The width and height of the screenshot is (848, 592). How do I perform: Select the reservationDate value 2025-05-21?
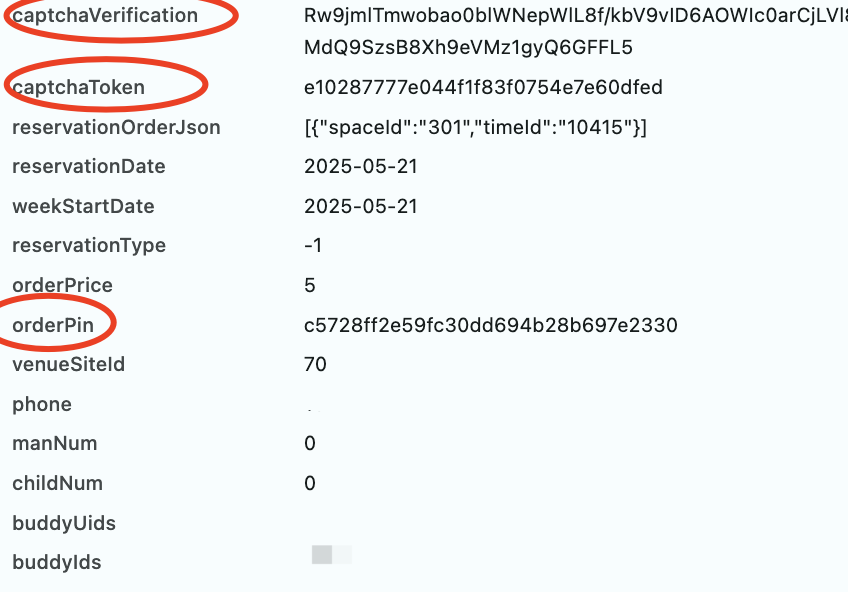point(361,167)
